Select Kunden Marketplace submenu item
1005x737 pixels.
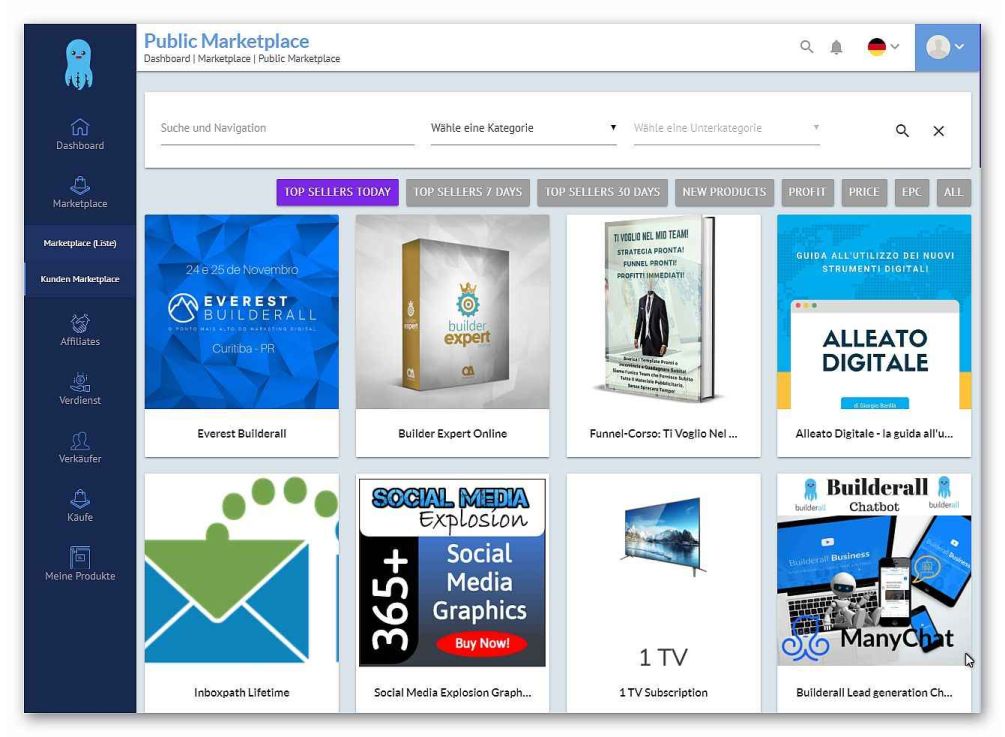[x=79, y=279]
